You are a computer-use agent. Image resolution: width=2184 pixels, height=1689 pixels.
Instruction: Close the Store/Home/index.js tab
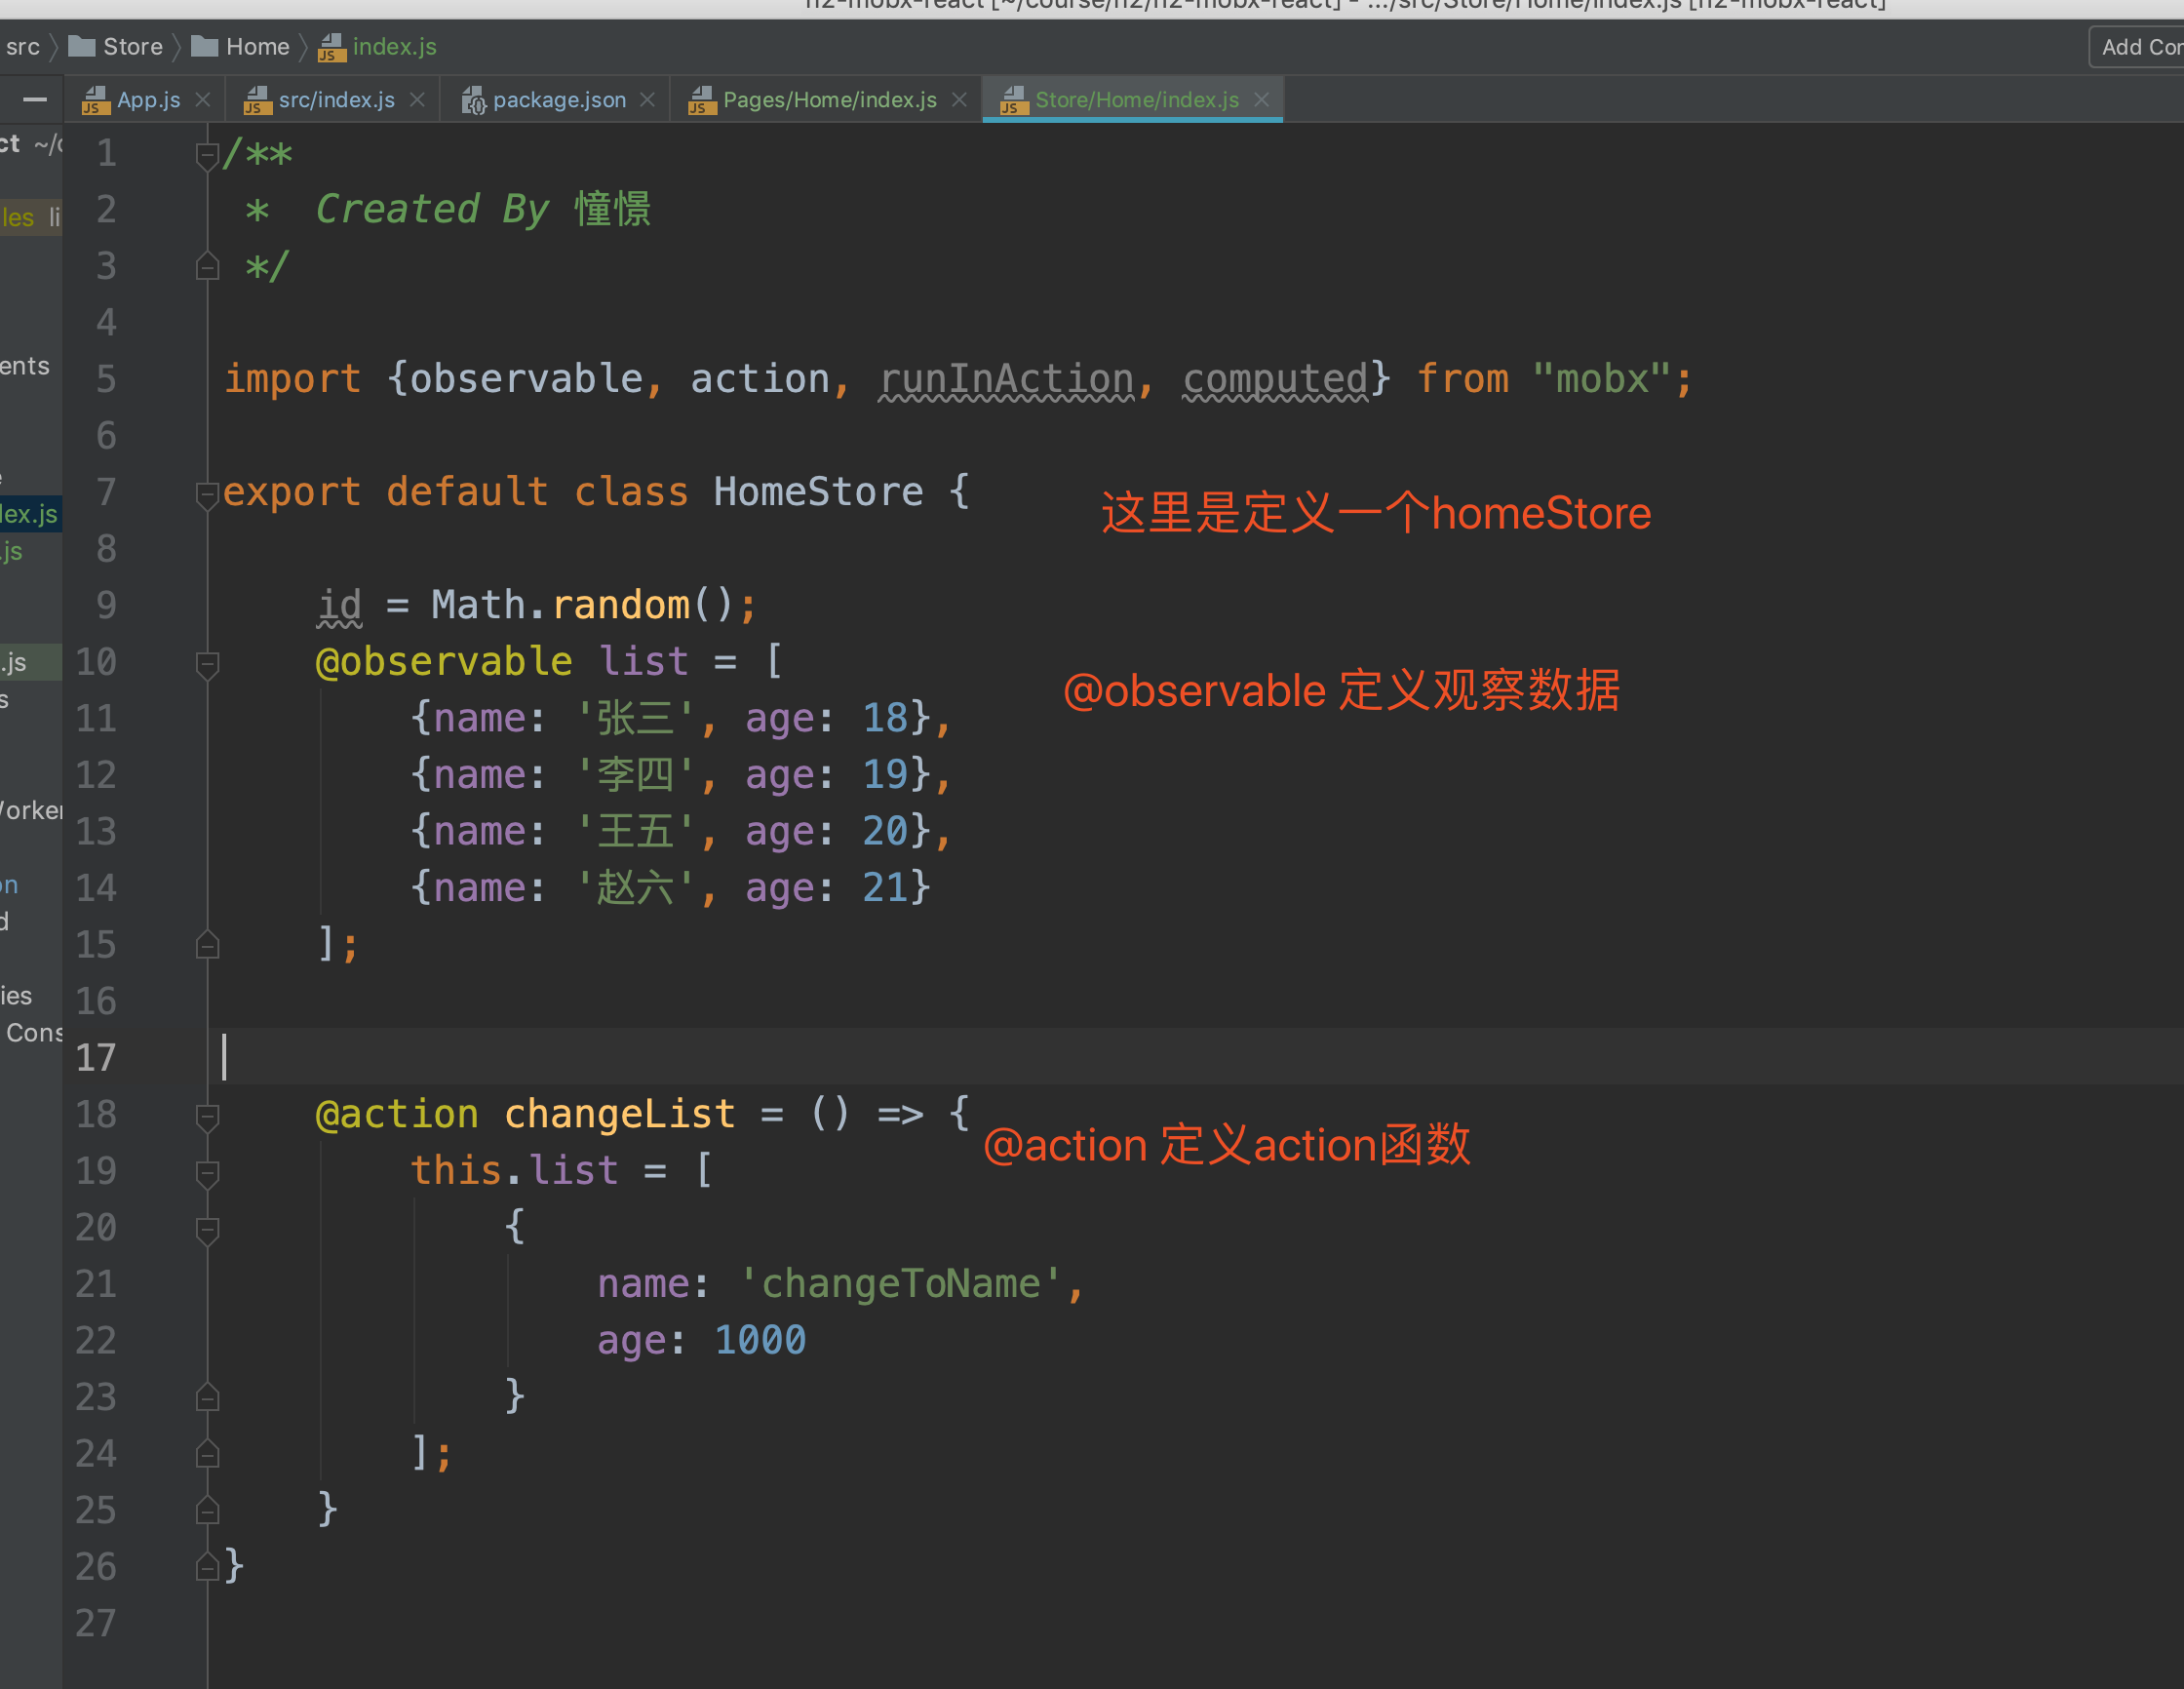tap(1261, 100)
